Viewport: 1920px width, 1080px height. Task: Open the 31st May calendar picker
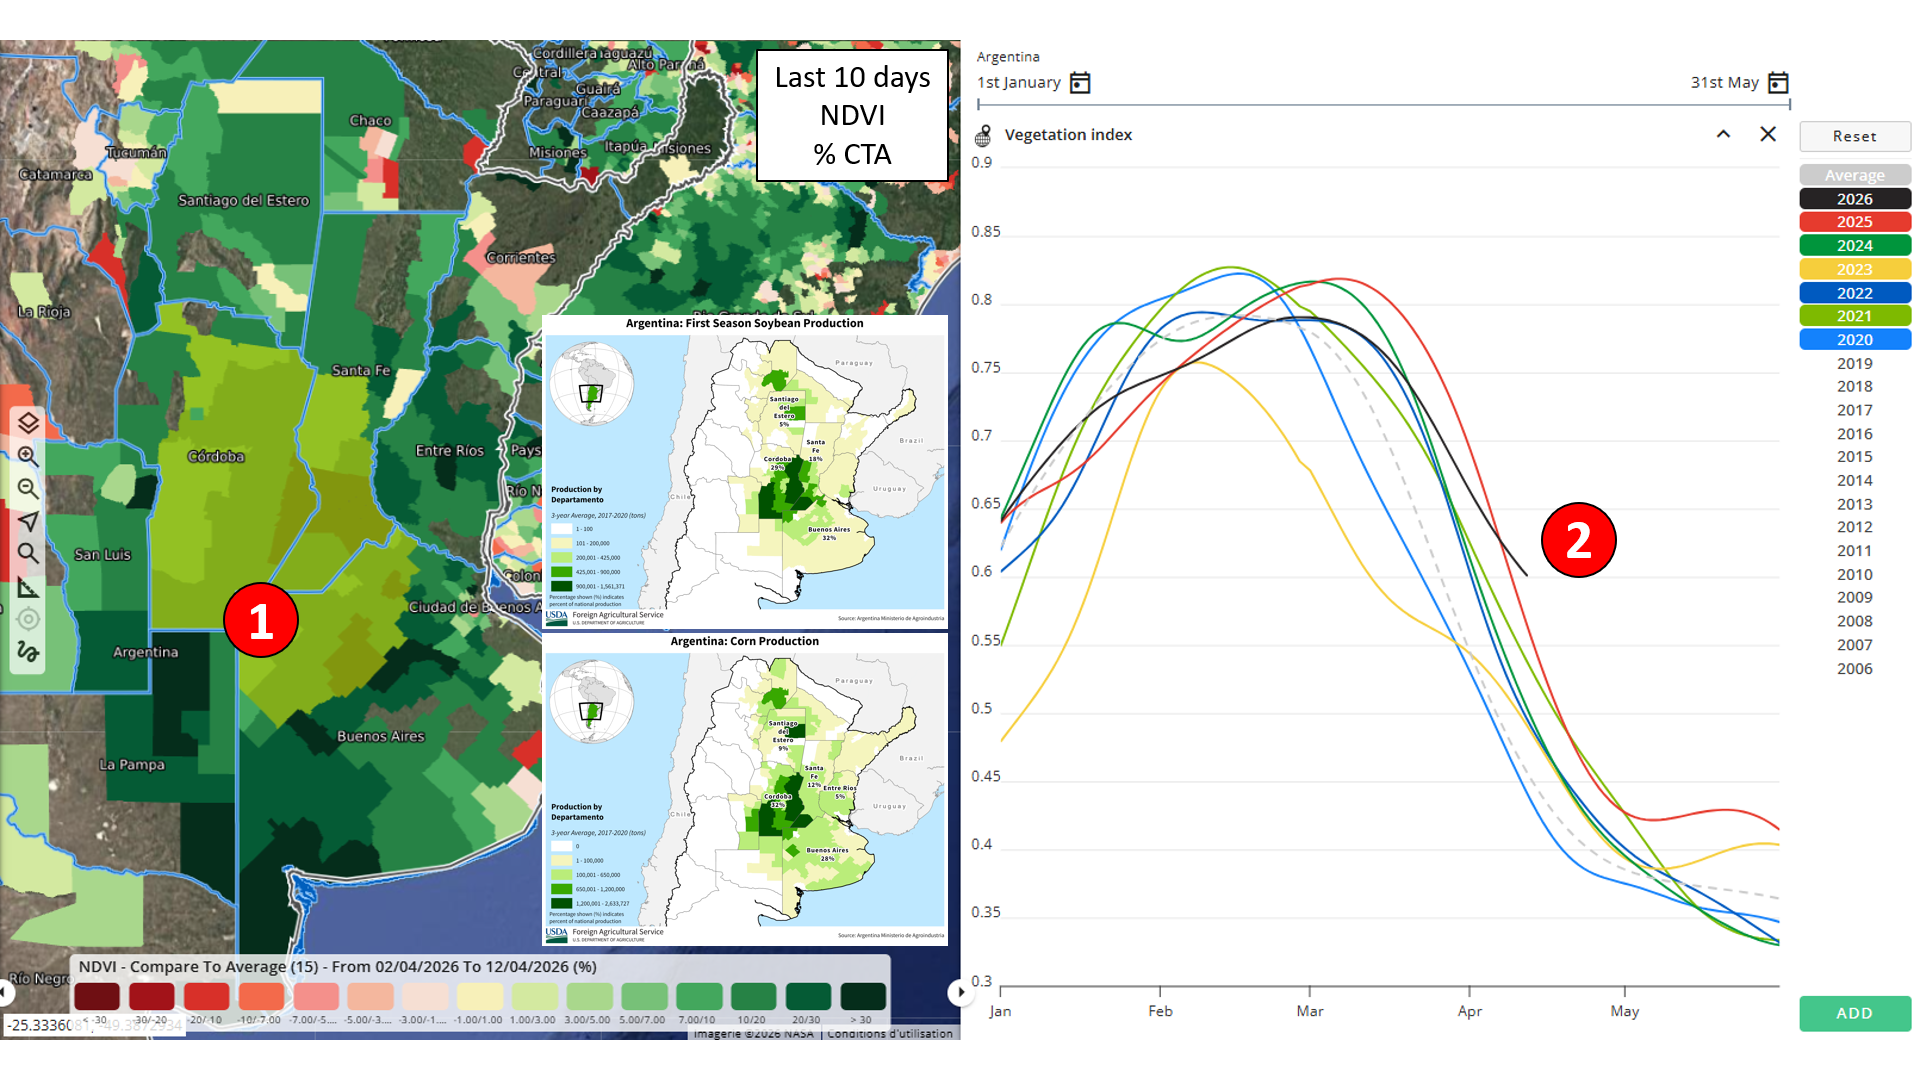pyautogui.click(x=1778, y=83)
